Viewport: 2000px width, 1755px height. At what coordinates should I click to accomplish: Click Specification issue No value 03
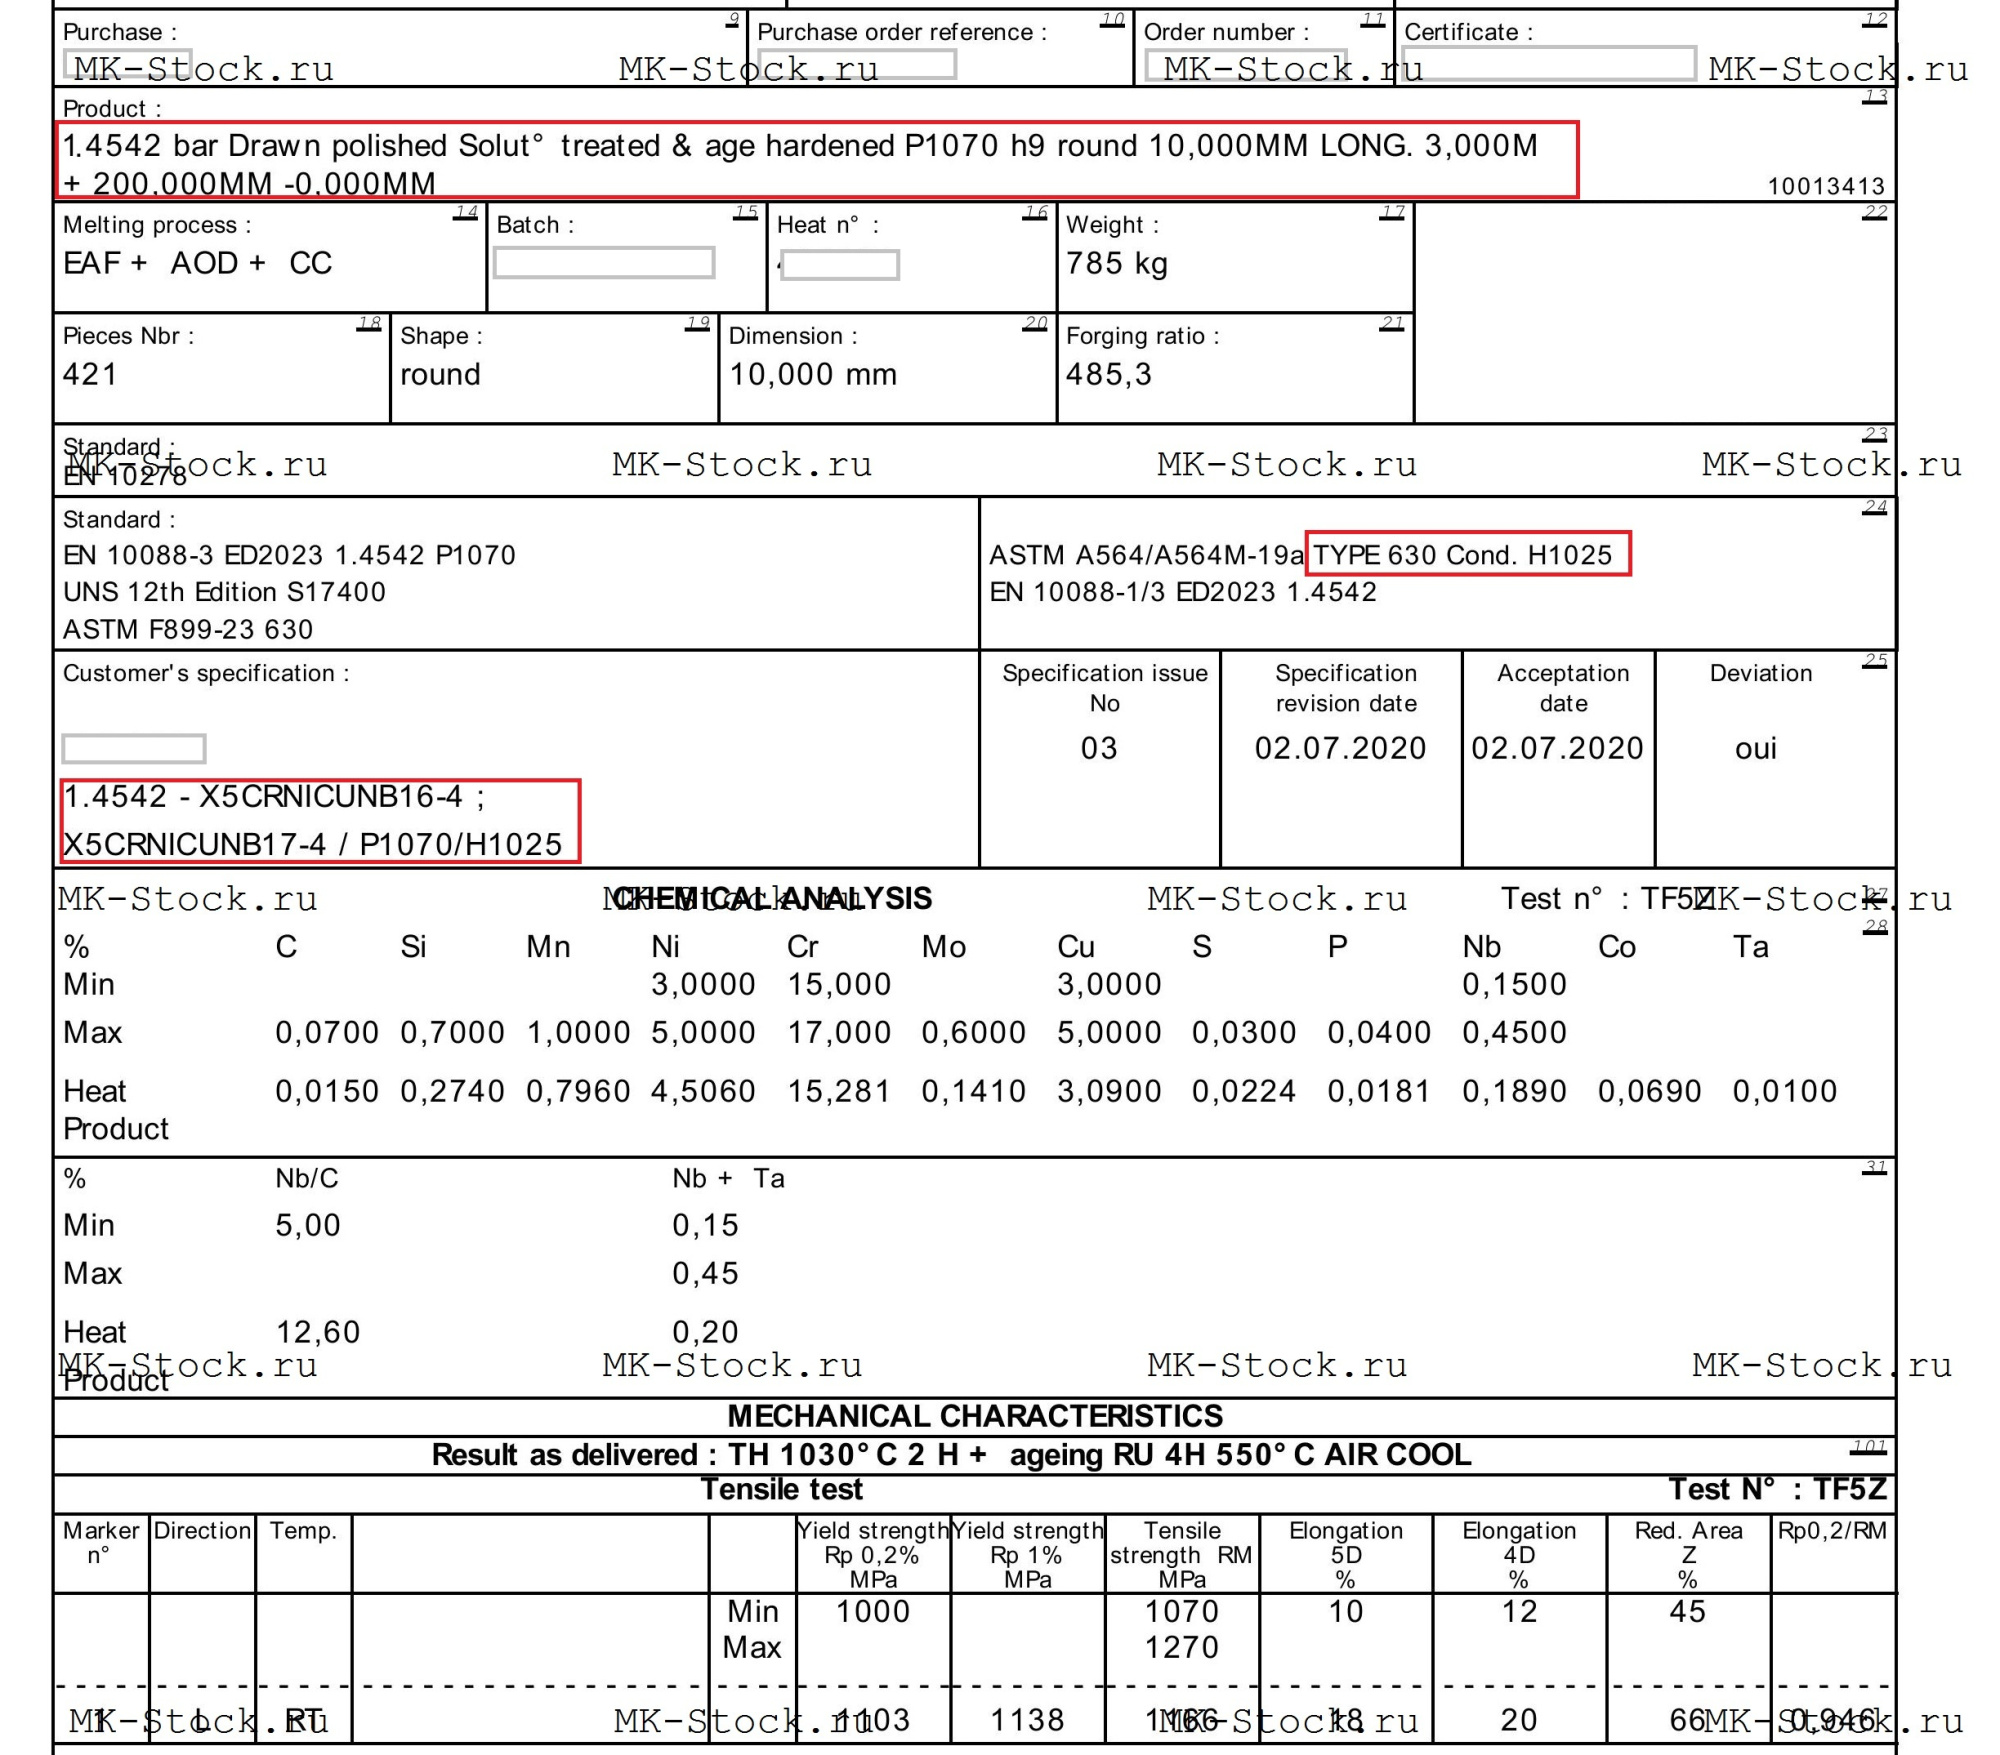coord(1098,748)
